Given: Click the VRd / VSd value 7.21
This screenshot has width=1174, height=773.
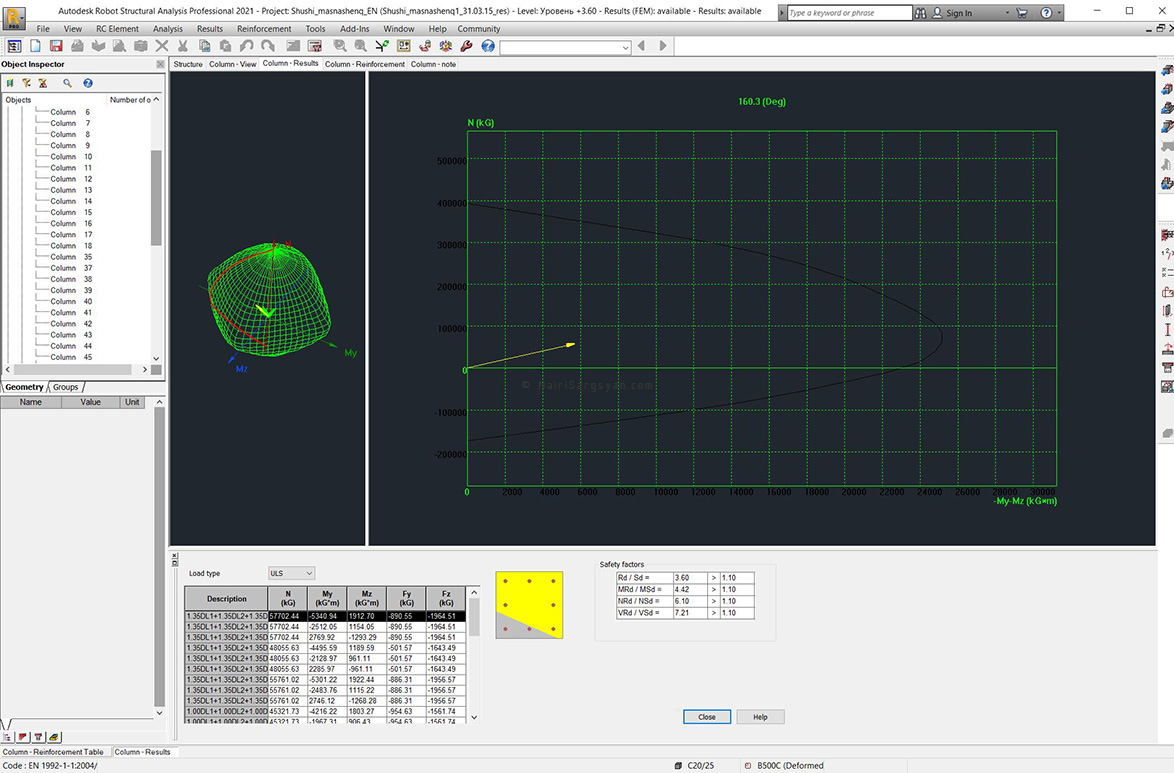Looking at the screenshot, I should click(690, 613).
